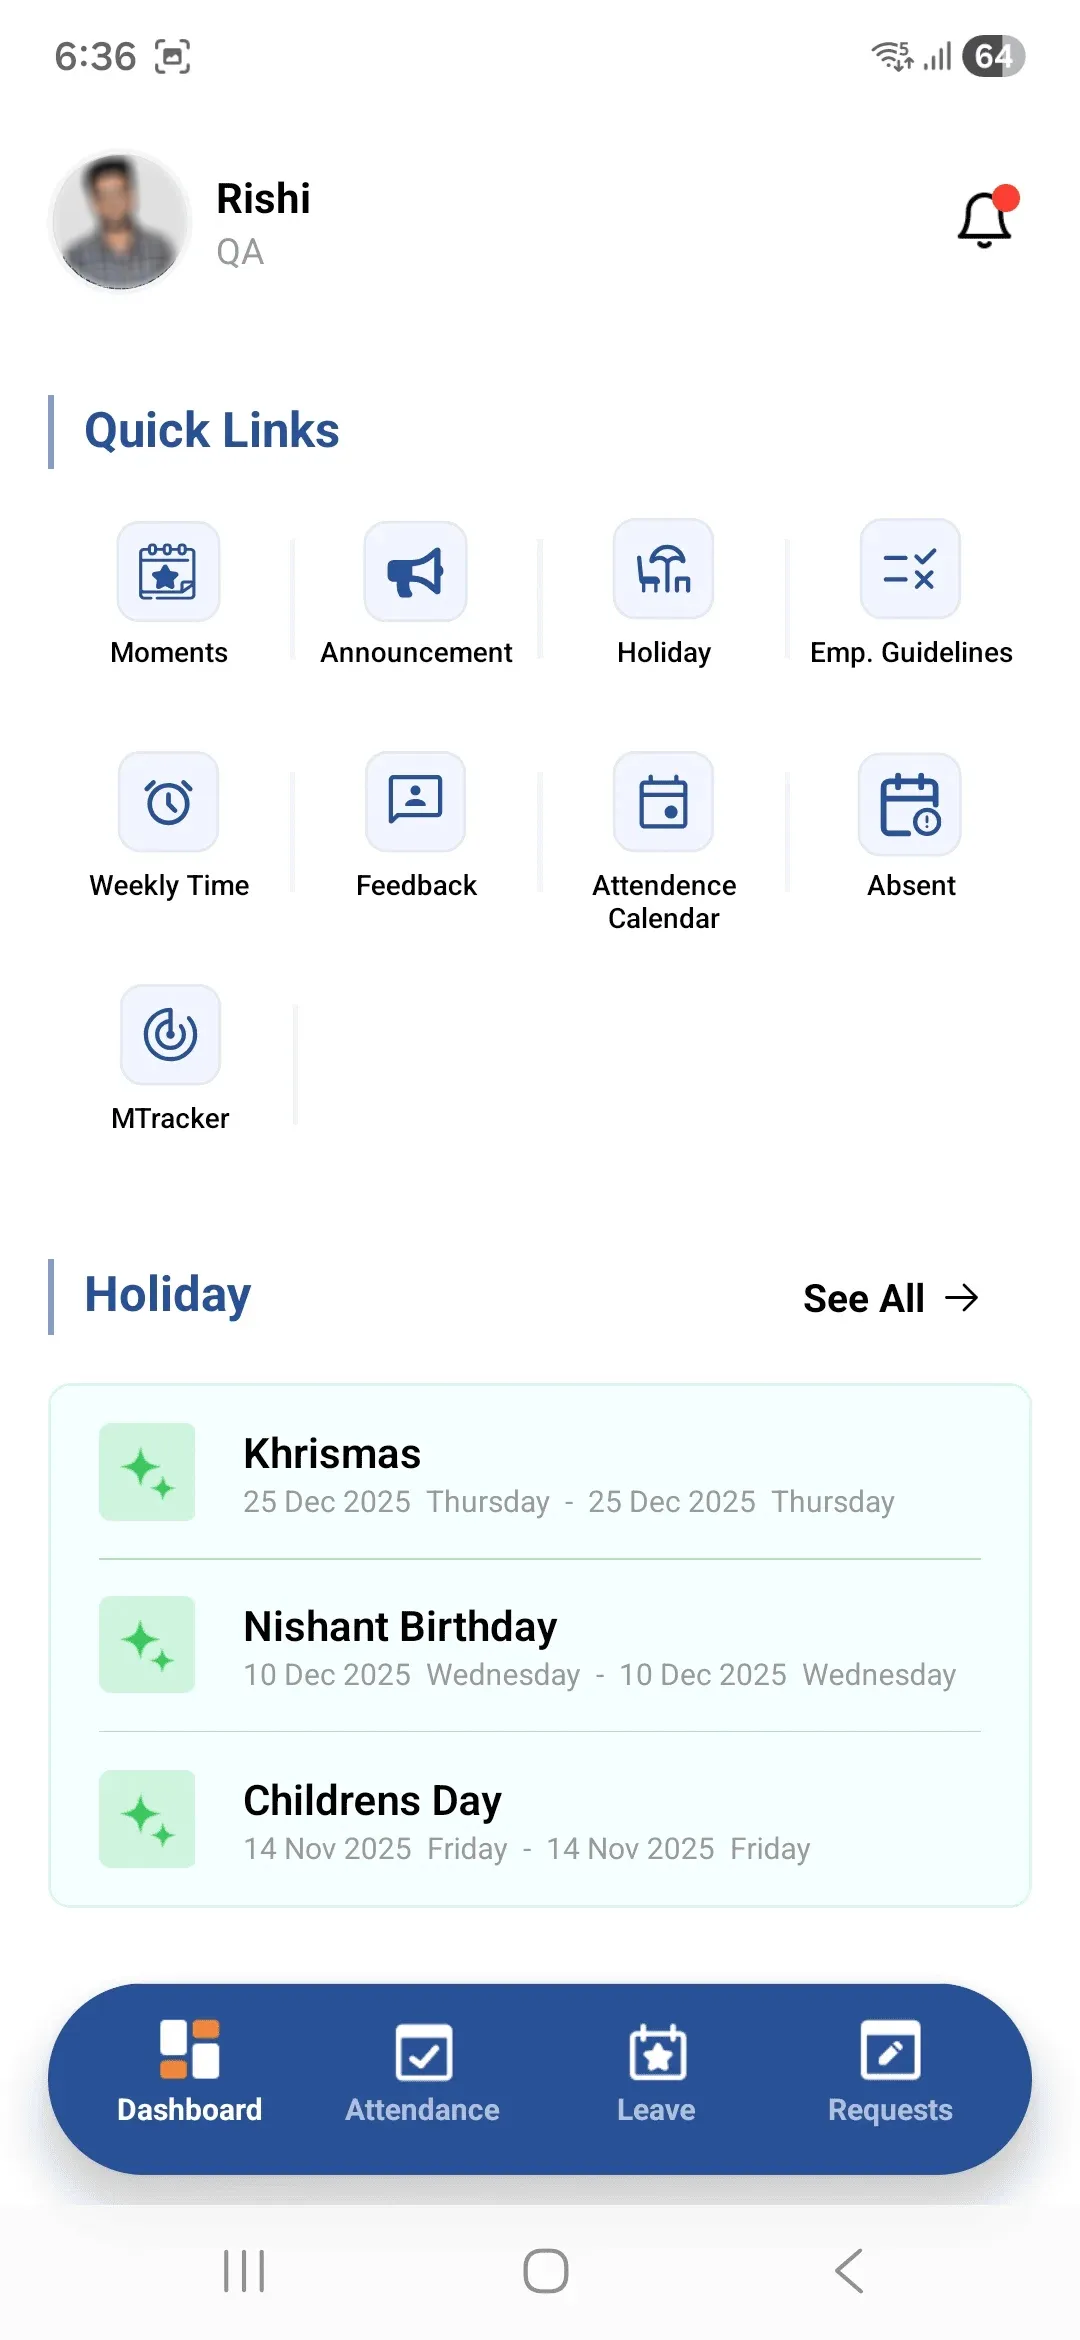This screenshot has height=2340, width=1080.
Task: Open notifications bell icon
Action: 987,218
